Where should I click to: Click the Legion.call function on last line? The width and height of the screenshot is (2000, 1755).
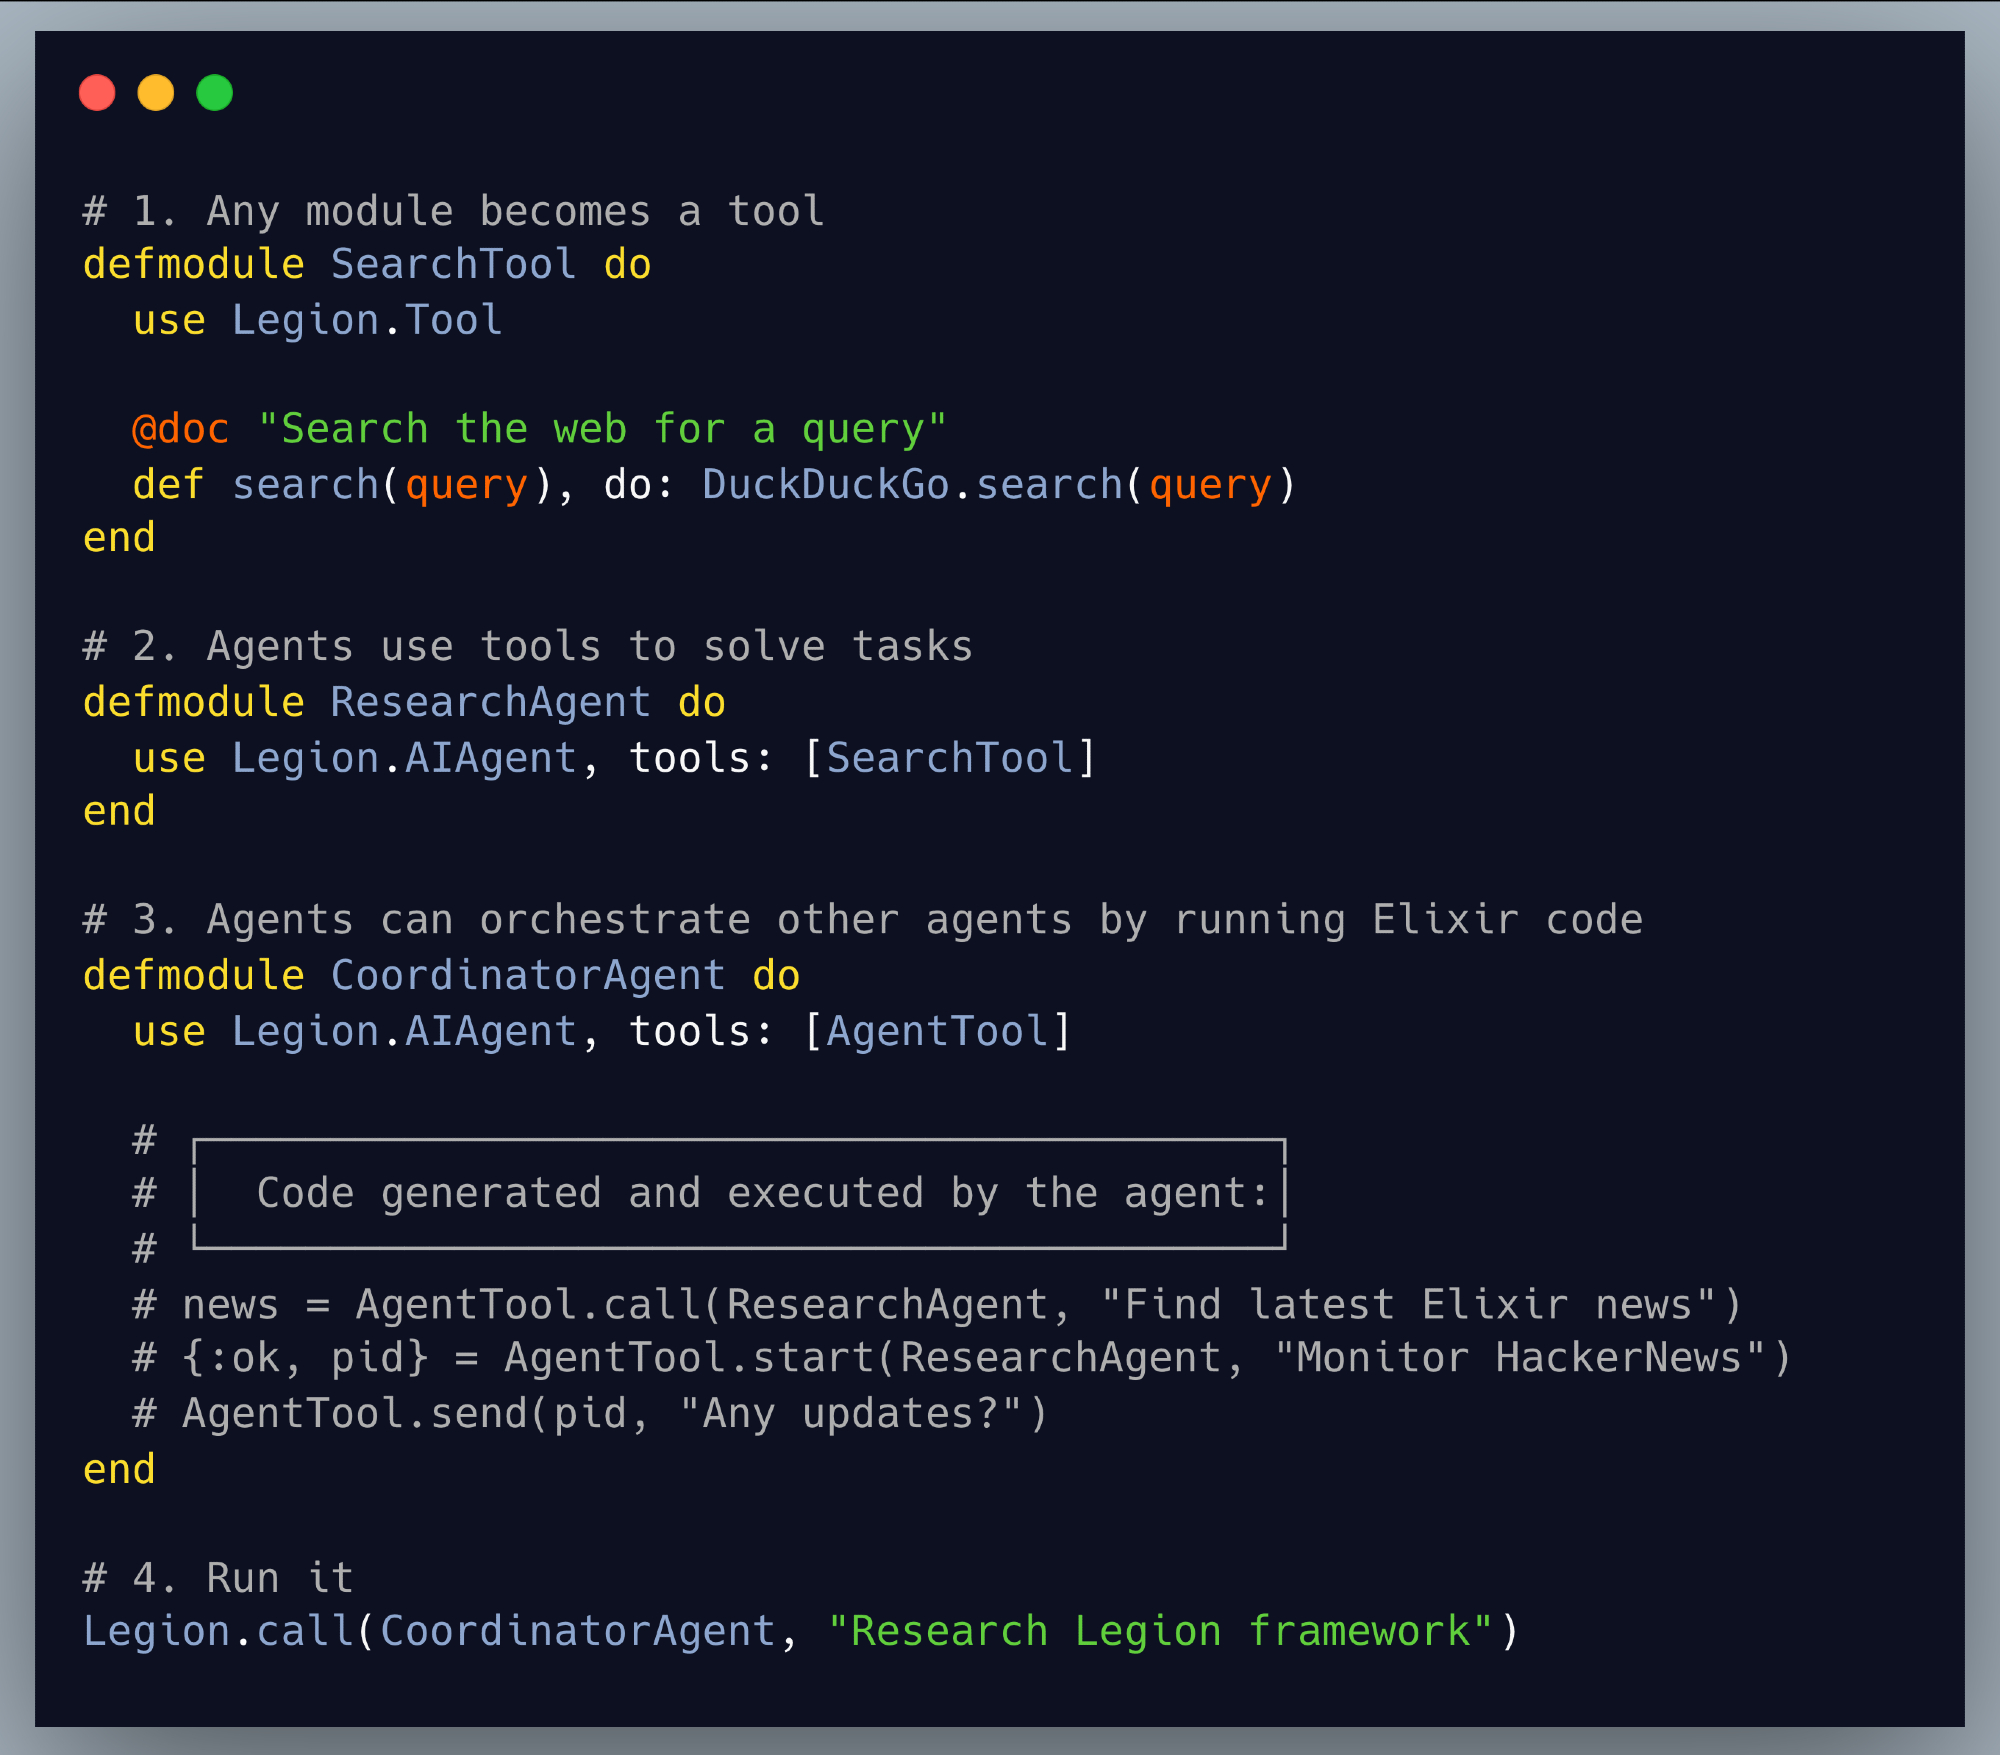tap(218, 1632)
